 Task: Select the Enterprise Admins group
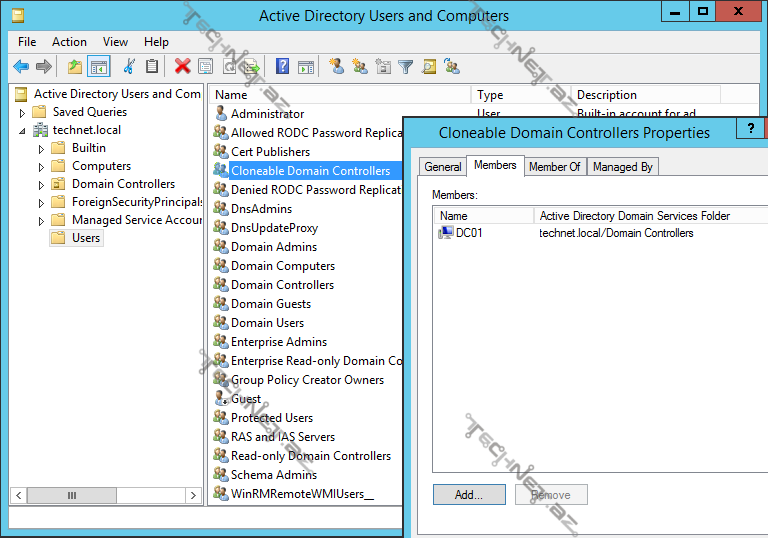tap(271, 342)
